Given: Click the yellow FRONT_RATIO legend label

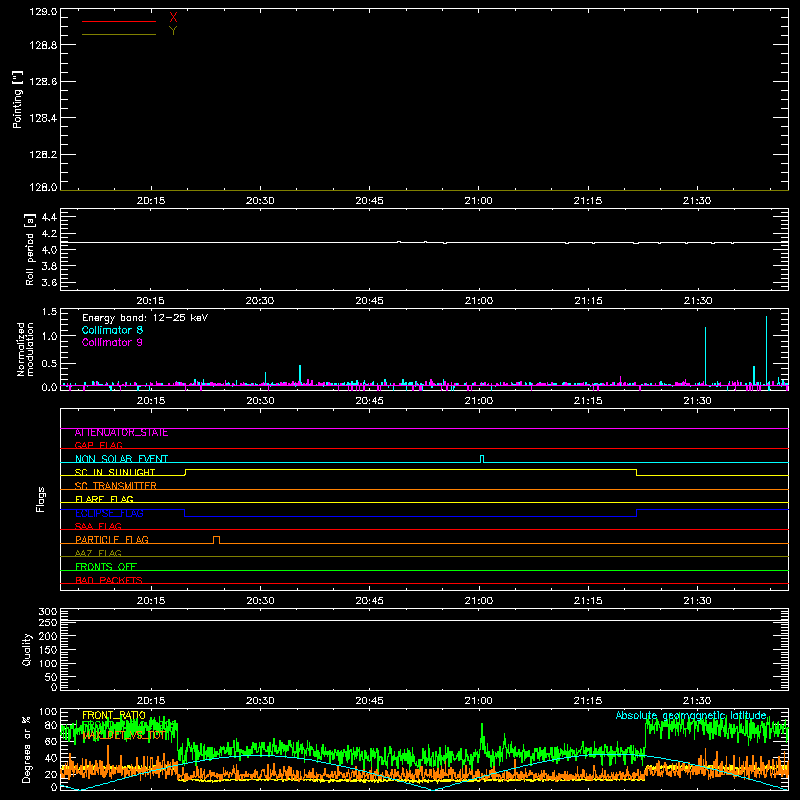Looking at the screenshot, I should 114,715.
